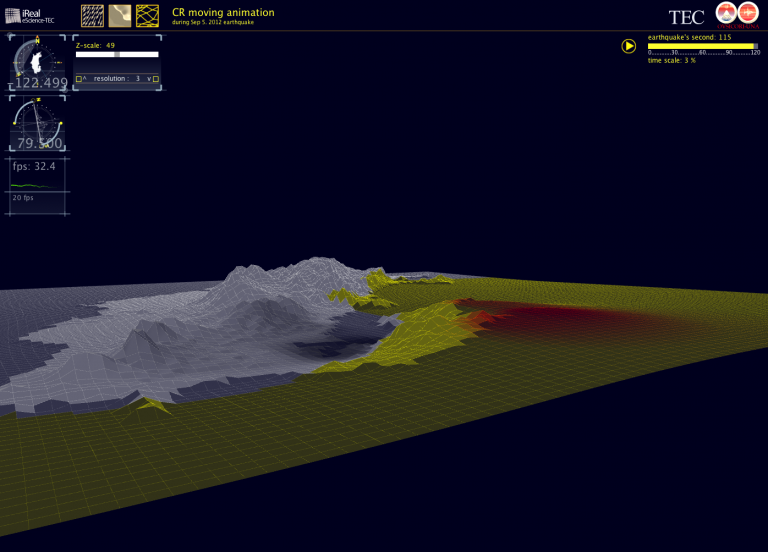
Task: Click the volcano emblem logo
Action: pyautogui.click(x=724, y=14)
